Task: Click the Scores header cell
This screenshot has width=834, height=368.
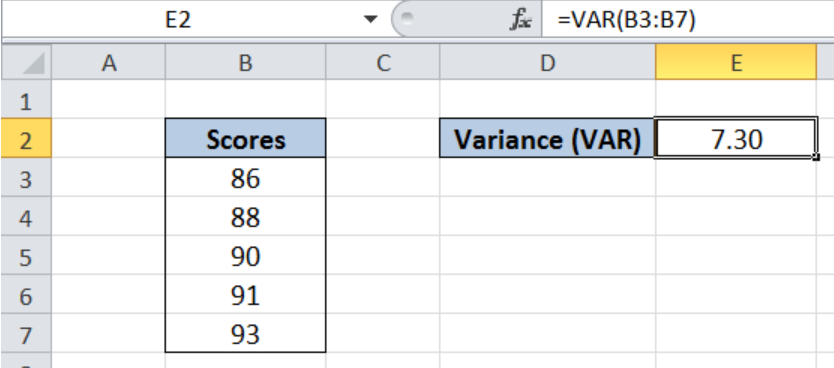Action: pyautogui.click(x=245, y=138)
